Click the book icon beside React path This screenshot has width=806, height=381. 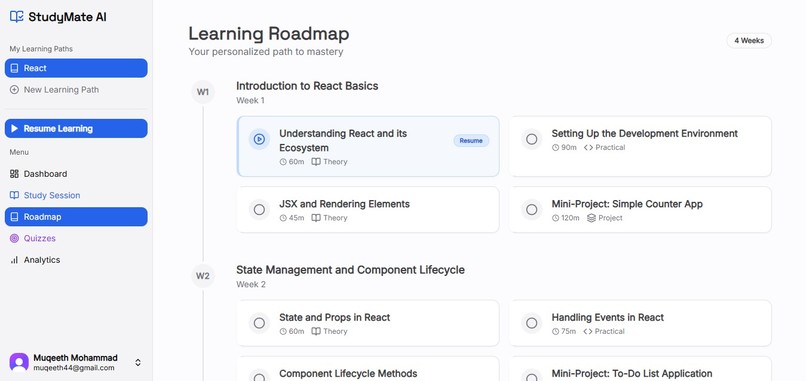coord(14,68)
